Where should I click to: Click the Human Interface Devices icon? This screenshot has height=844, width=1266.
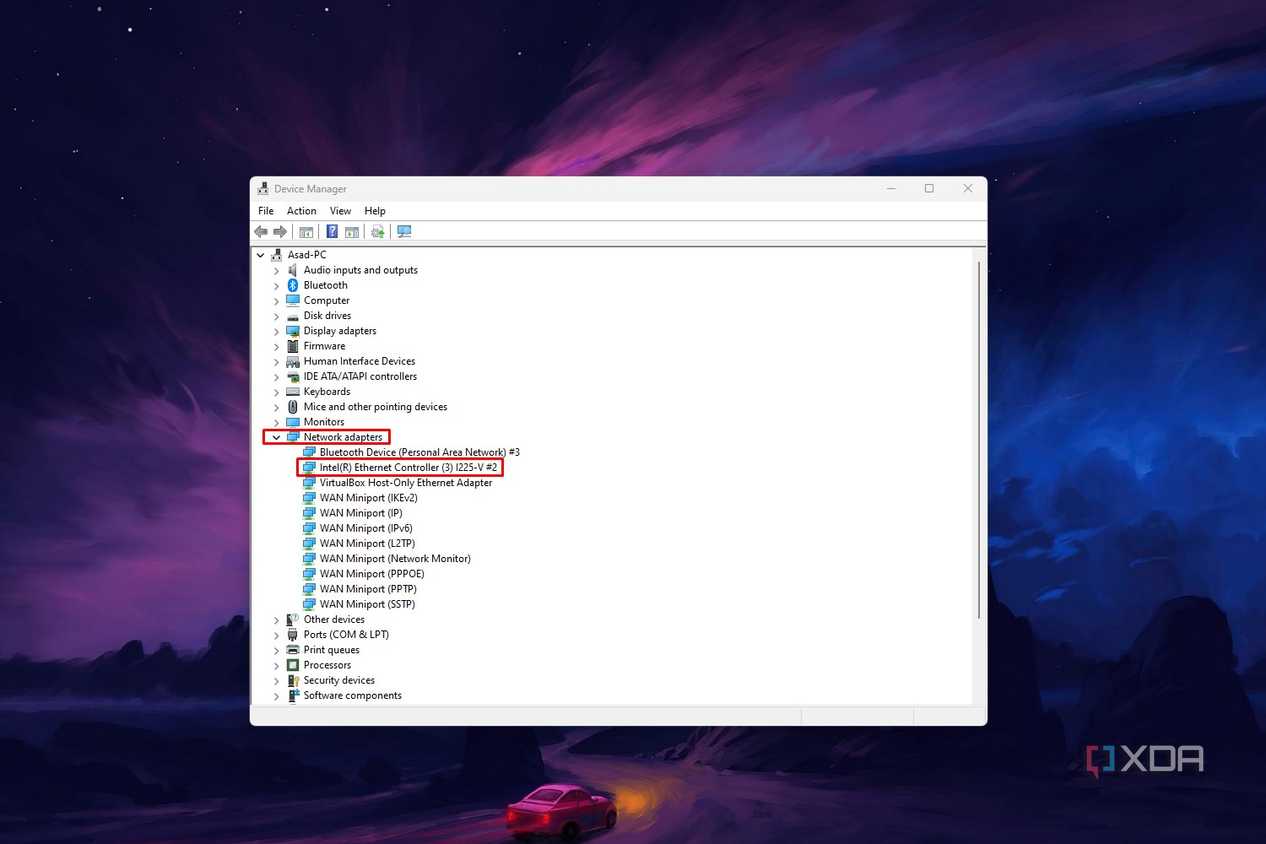[293, 361]
